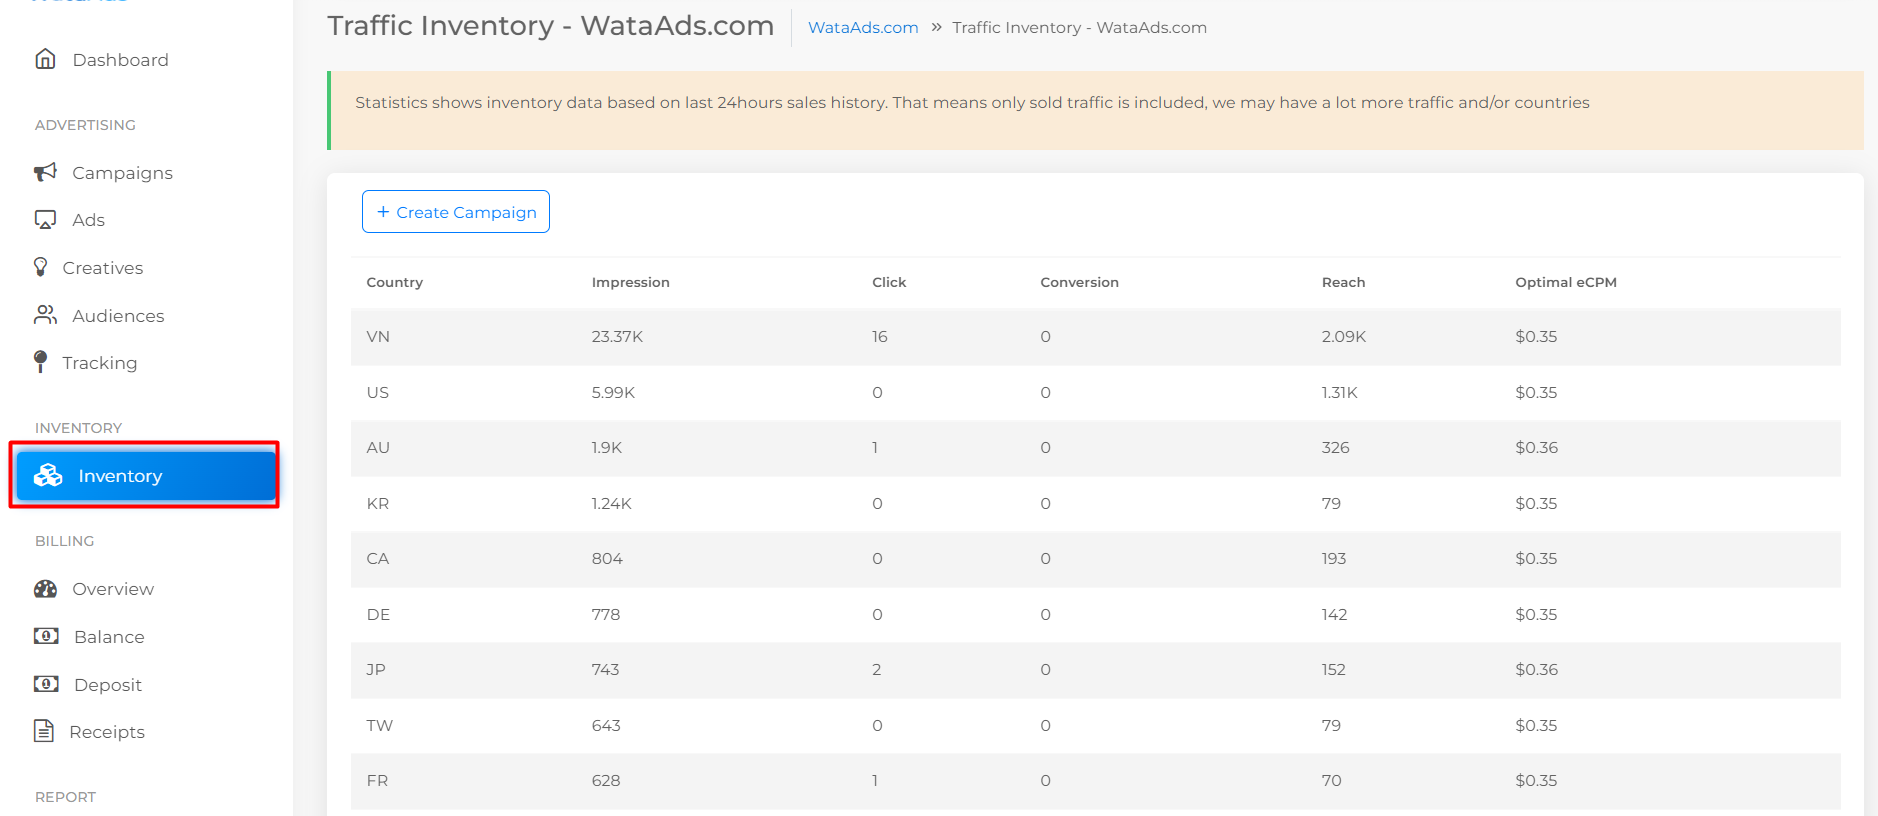Click the Inventory boxes icon
The height and width of the screenshot is (816, 1878).
pyautogui.click(x=48, y=475)
